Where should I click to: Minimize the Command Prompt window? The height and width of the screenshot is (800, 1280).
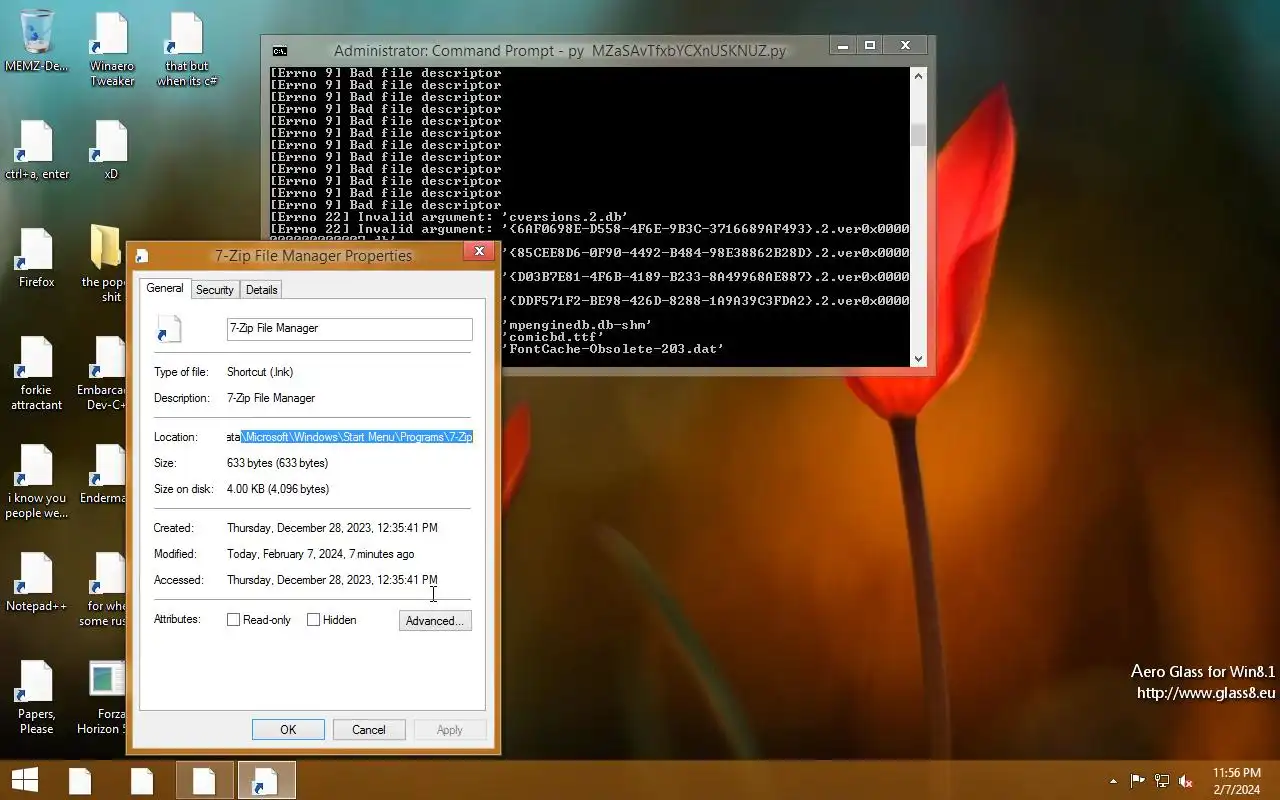tap(844, 45)
